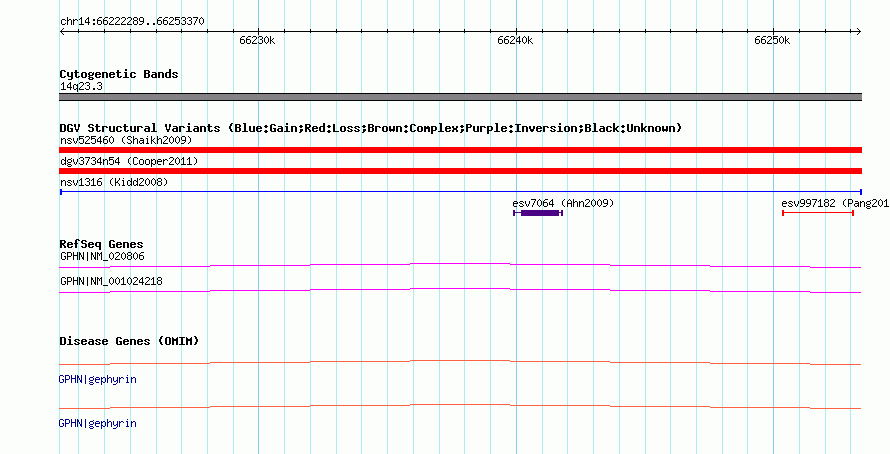Image resolution: width=890 pixels, height=454 pixels.
Task: Click the GPHN|NM_001024218 transcript label
Action: click(111, 281)
